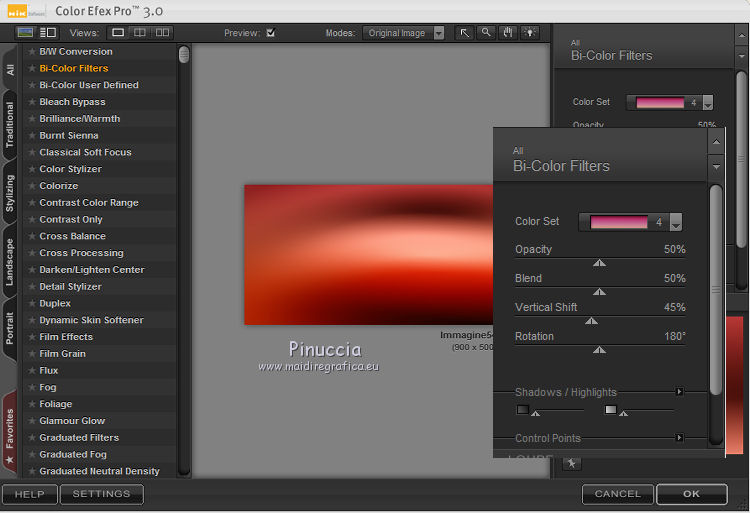Image resolution: width=750 pixels, height=513 pixels.
Task: Confirm with the OK button
Action: (692, 494)
